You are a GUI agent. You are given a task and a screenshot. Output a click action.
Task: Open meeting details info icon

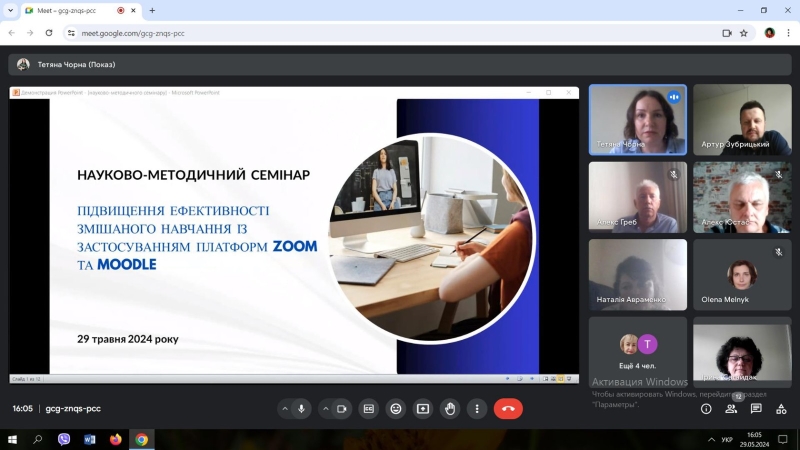click(x=706, y=409)
